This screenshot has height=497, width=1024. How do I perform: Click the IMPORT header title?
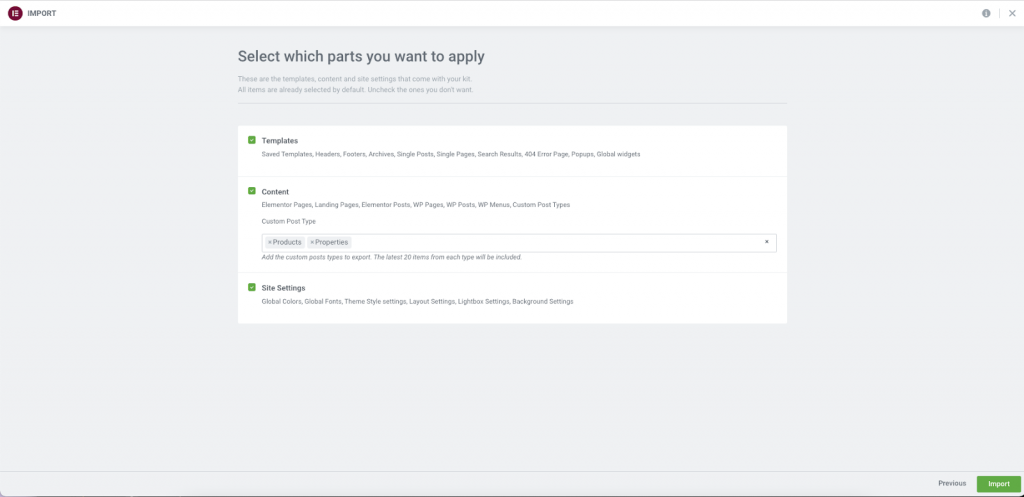(42, 13)
